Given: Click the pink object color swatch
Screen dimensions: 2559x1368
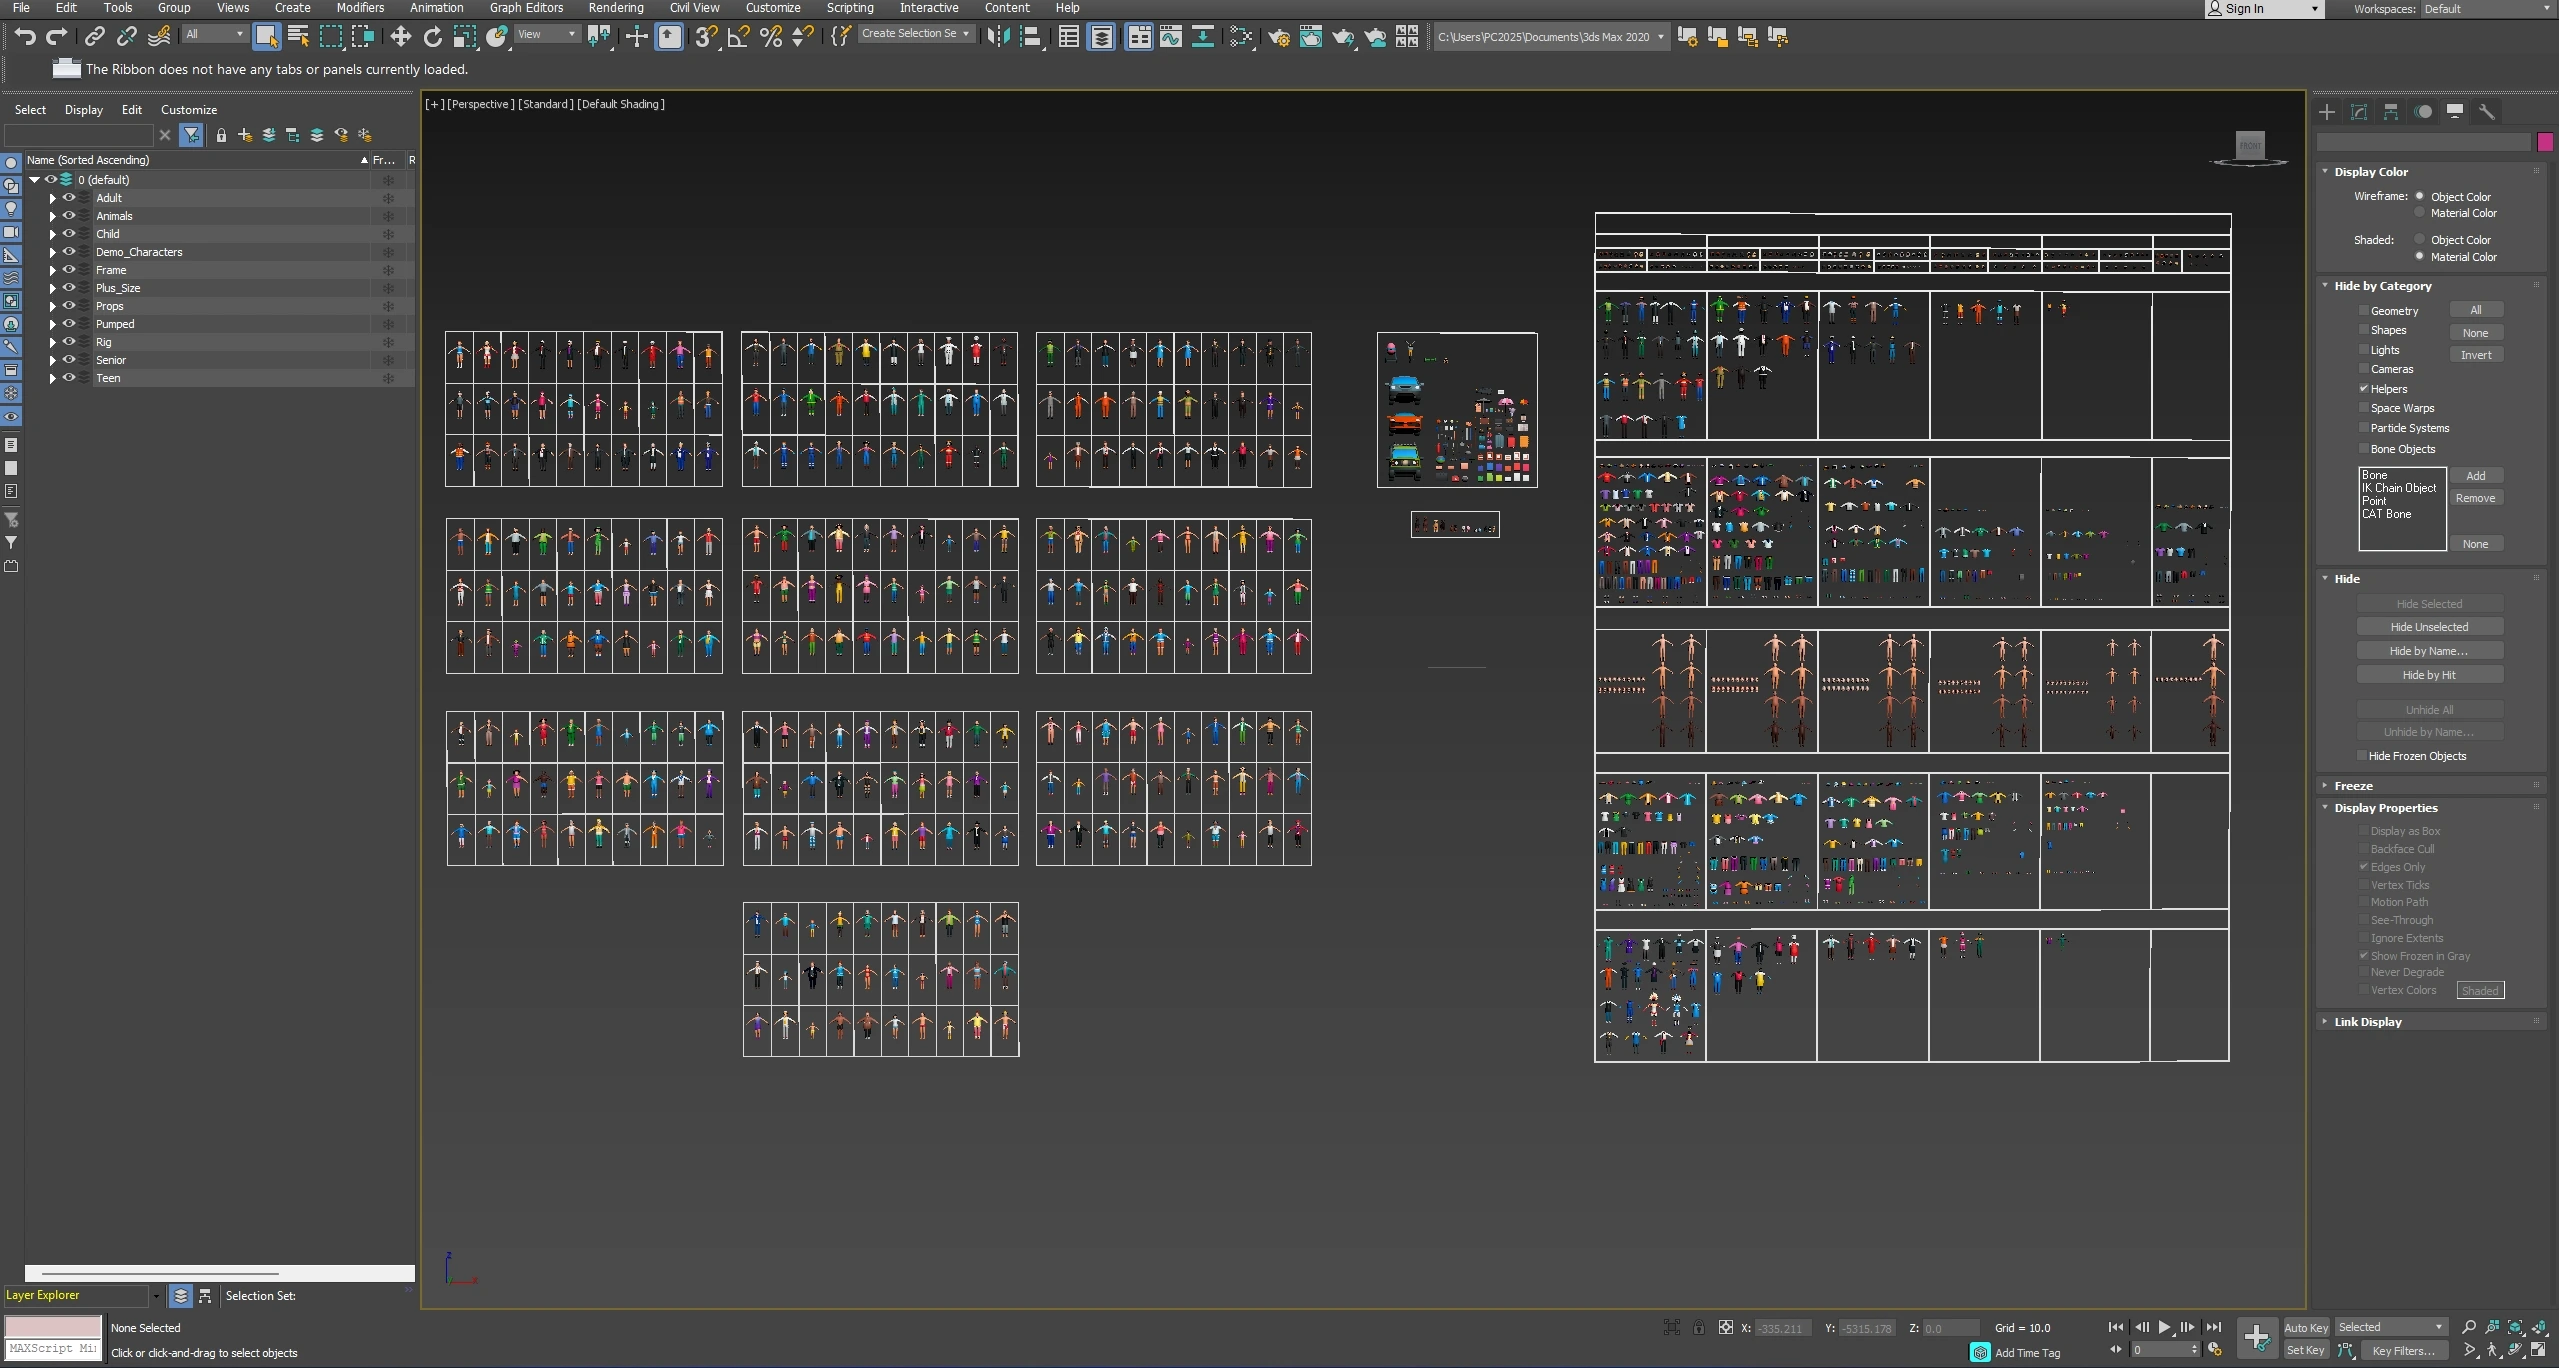Looking at the screenshot, I should [2544, 143].
